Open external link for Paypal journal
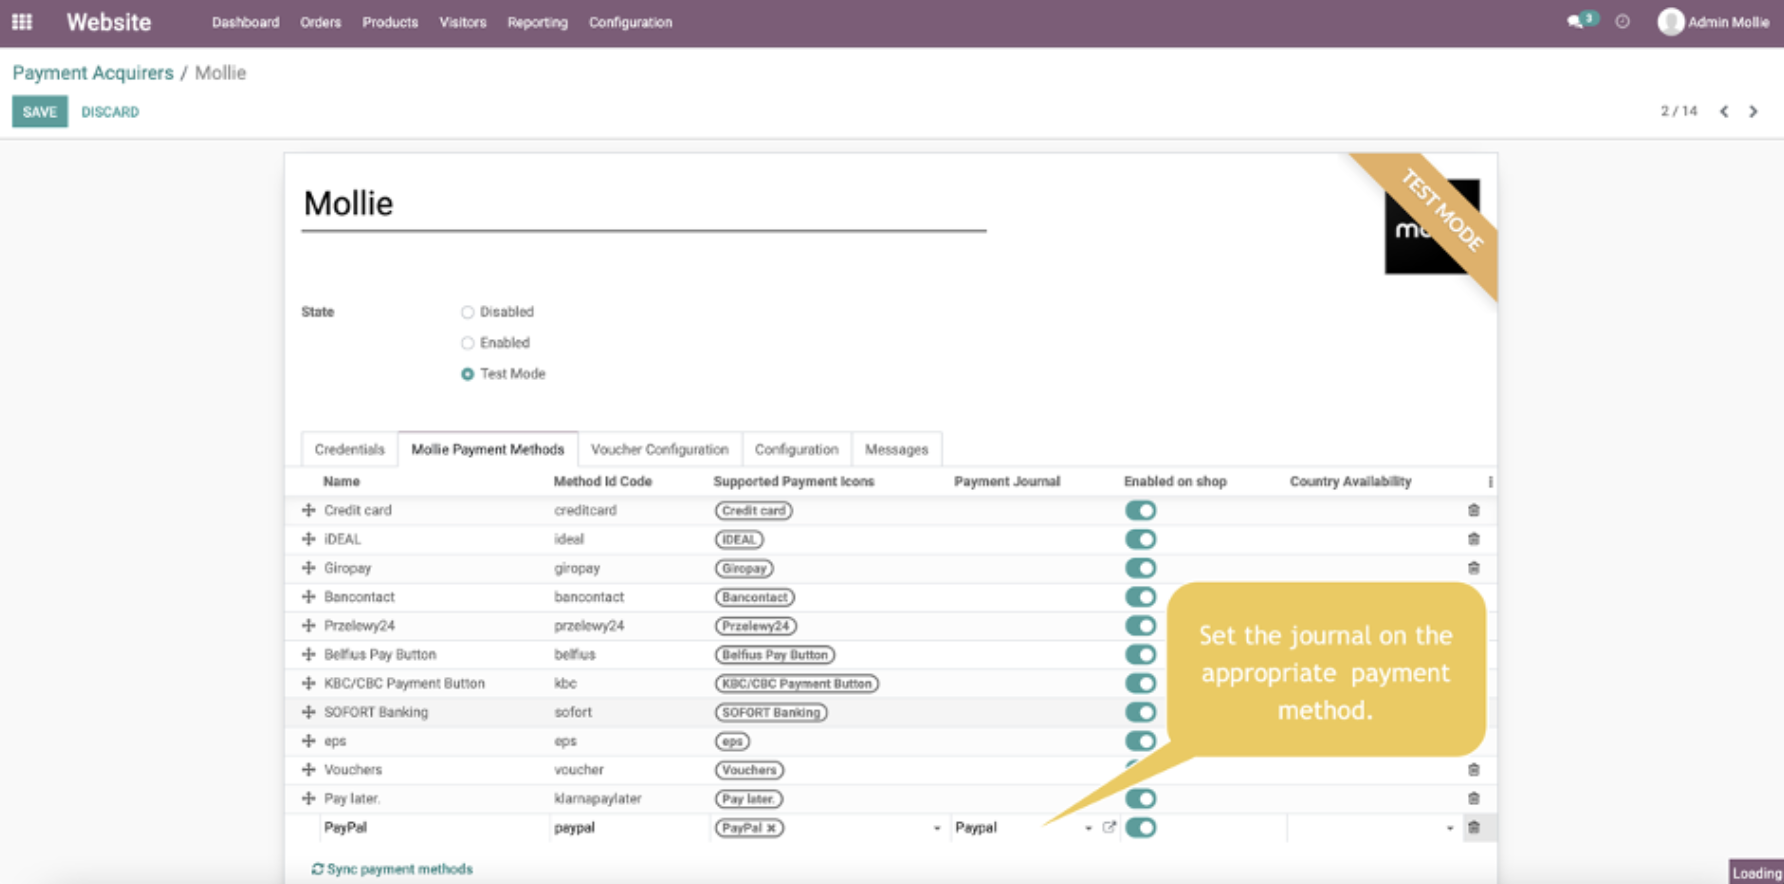 (1109, 828)
